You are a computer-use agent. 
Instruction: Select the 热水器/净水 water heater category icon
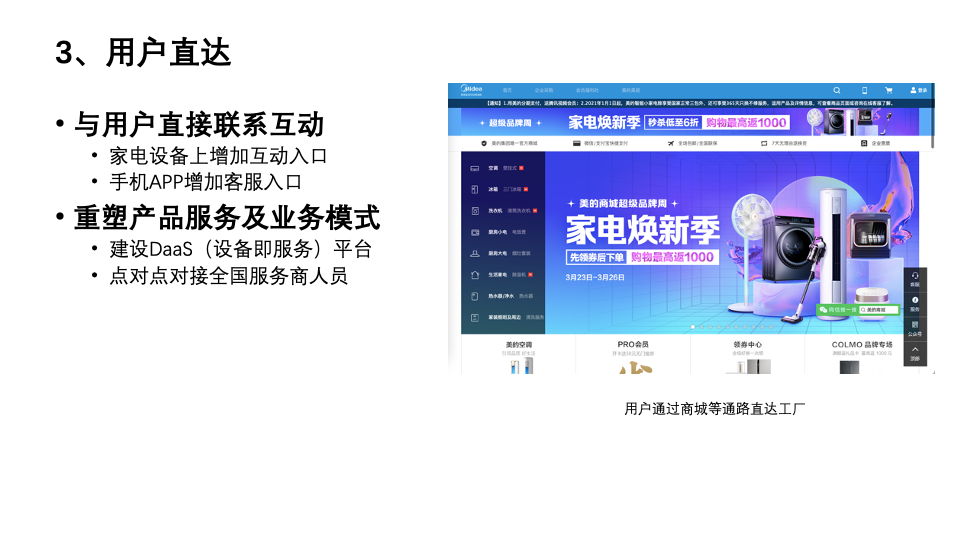tap(474, 296)
